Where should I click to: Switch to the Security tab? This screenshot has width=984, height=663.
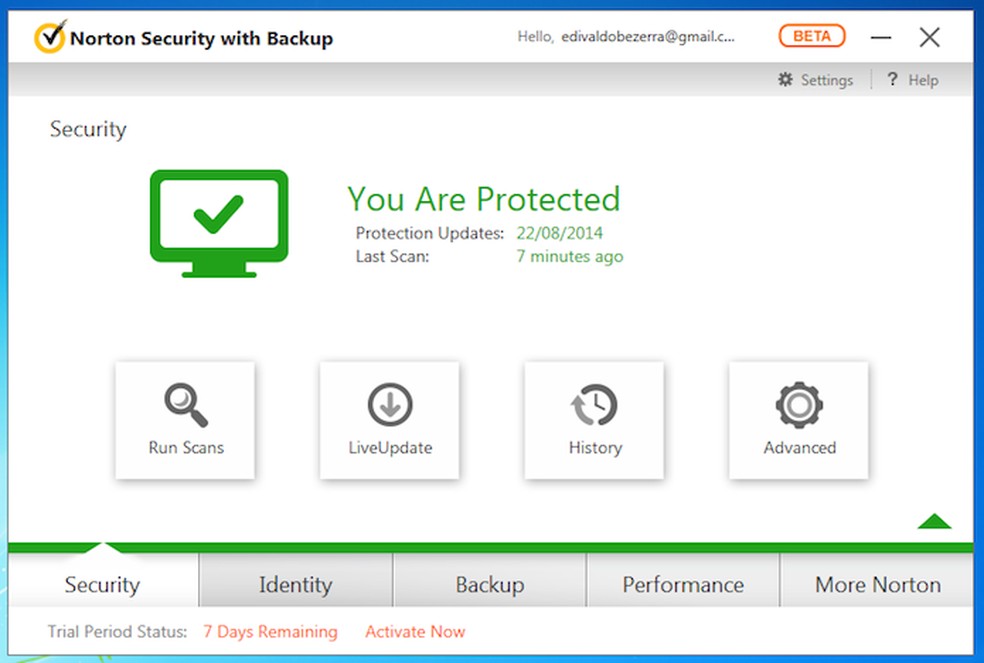click(x=102, y=585)
